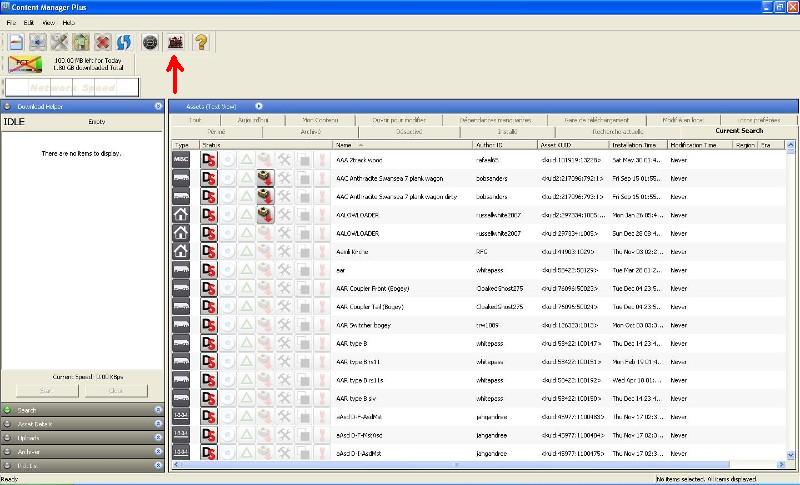800x485 pixels.
Task: Sort by the Modification Time column header
Action: pos(700,145)
